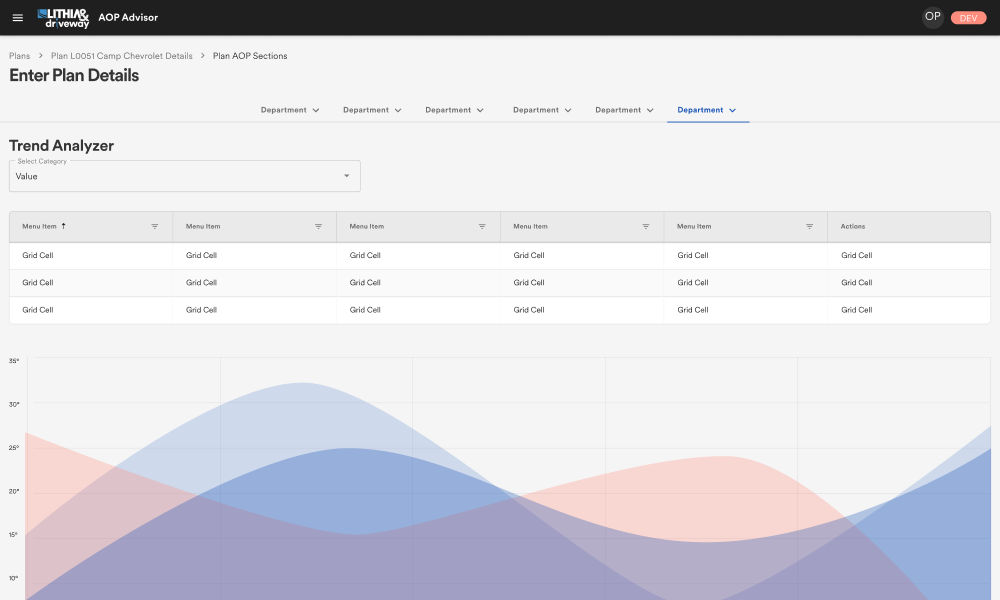Select the fourth Department tab
This screenshot has height=600, width=1000.
535,110
